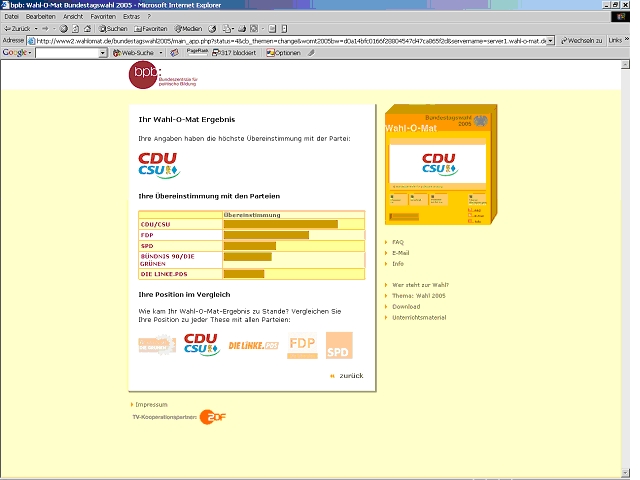Compare with the FDP logo
This screenshot has width=640, height=480.
point(302,346)
